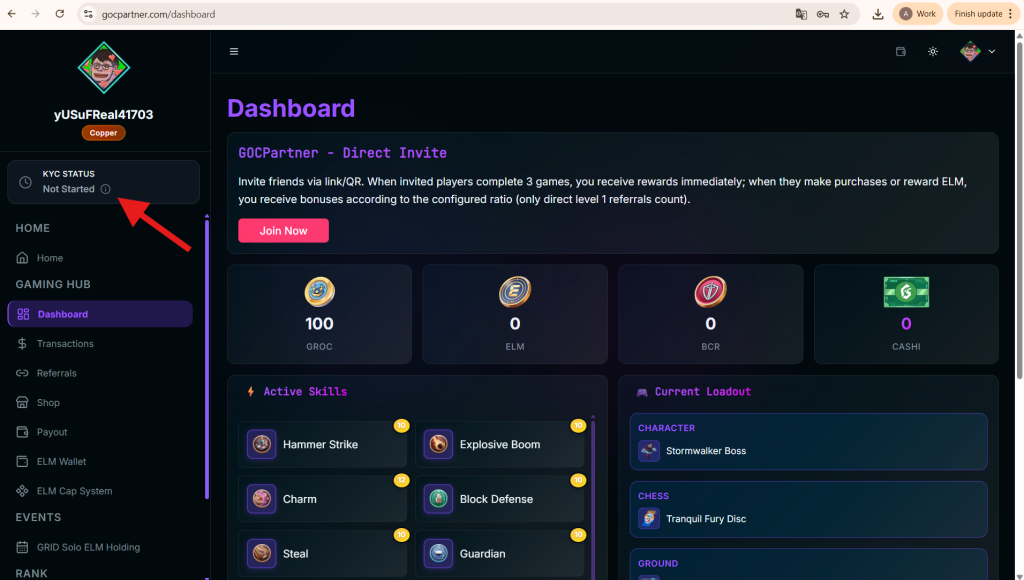The height and width of the screenshot is (580, 1024).
Task: Open the wallet icon in top header
Action: 900,52
